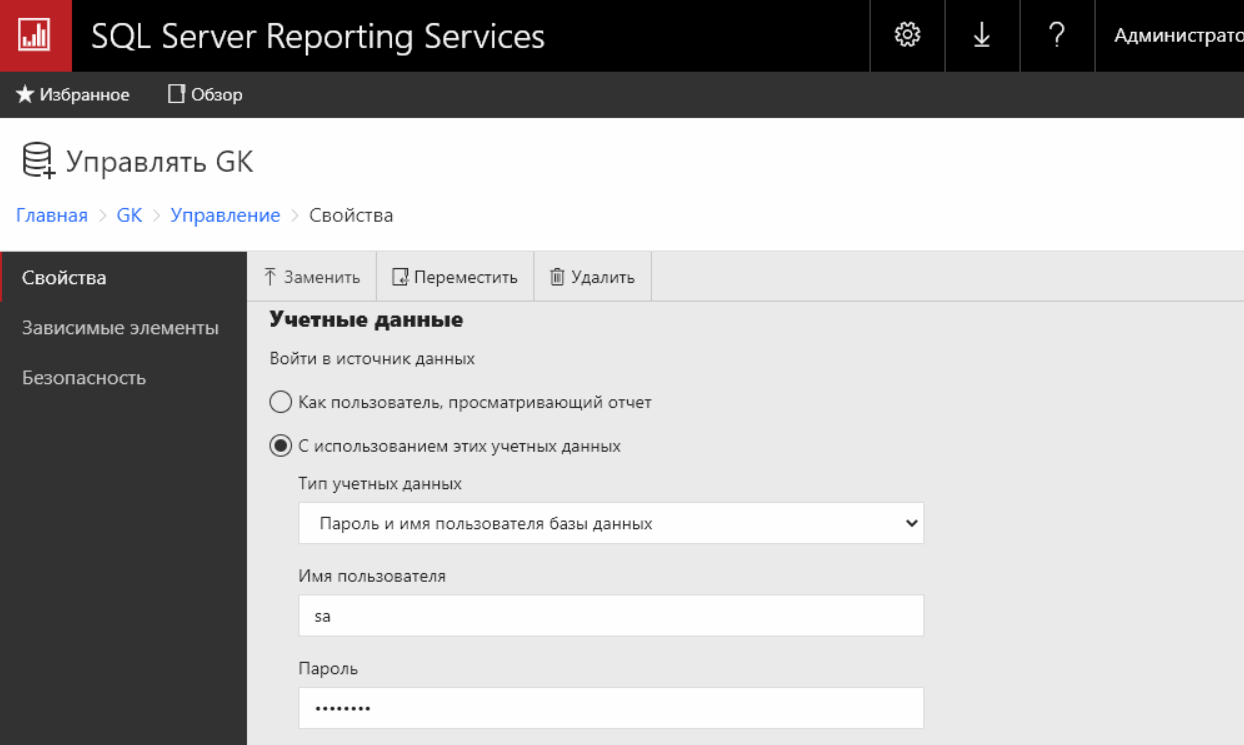1244x745 pixels.
Task: Focus the Пароль password field
Action: coord(611,708)
